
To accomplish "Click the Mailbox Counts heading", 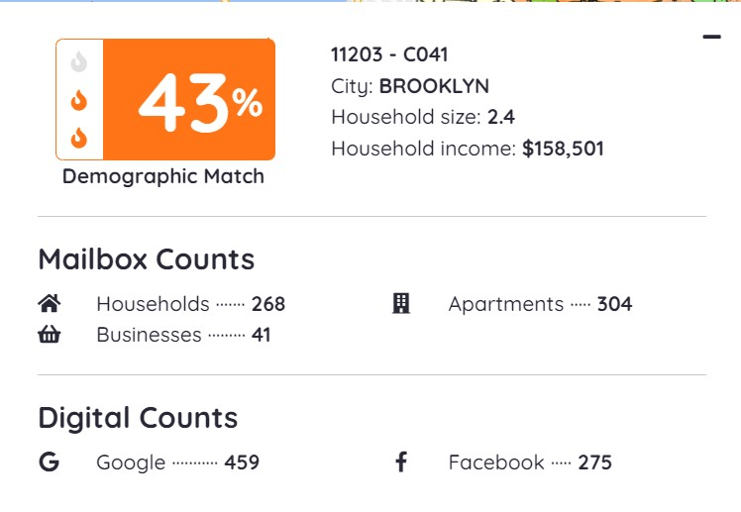I will [x=146, y=259].
